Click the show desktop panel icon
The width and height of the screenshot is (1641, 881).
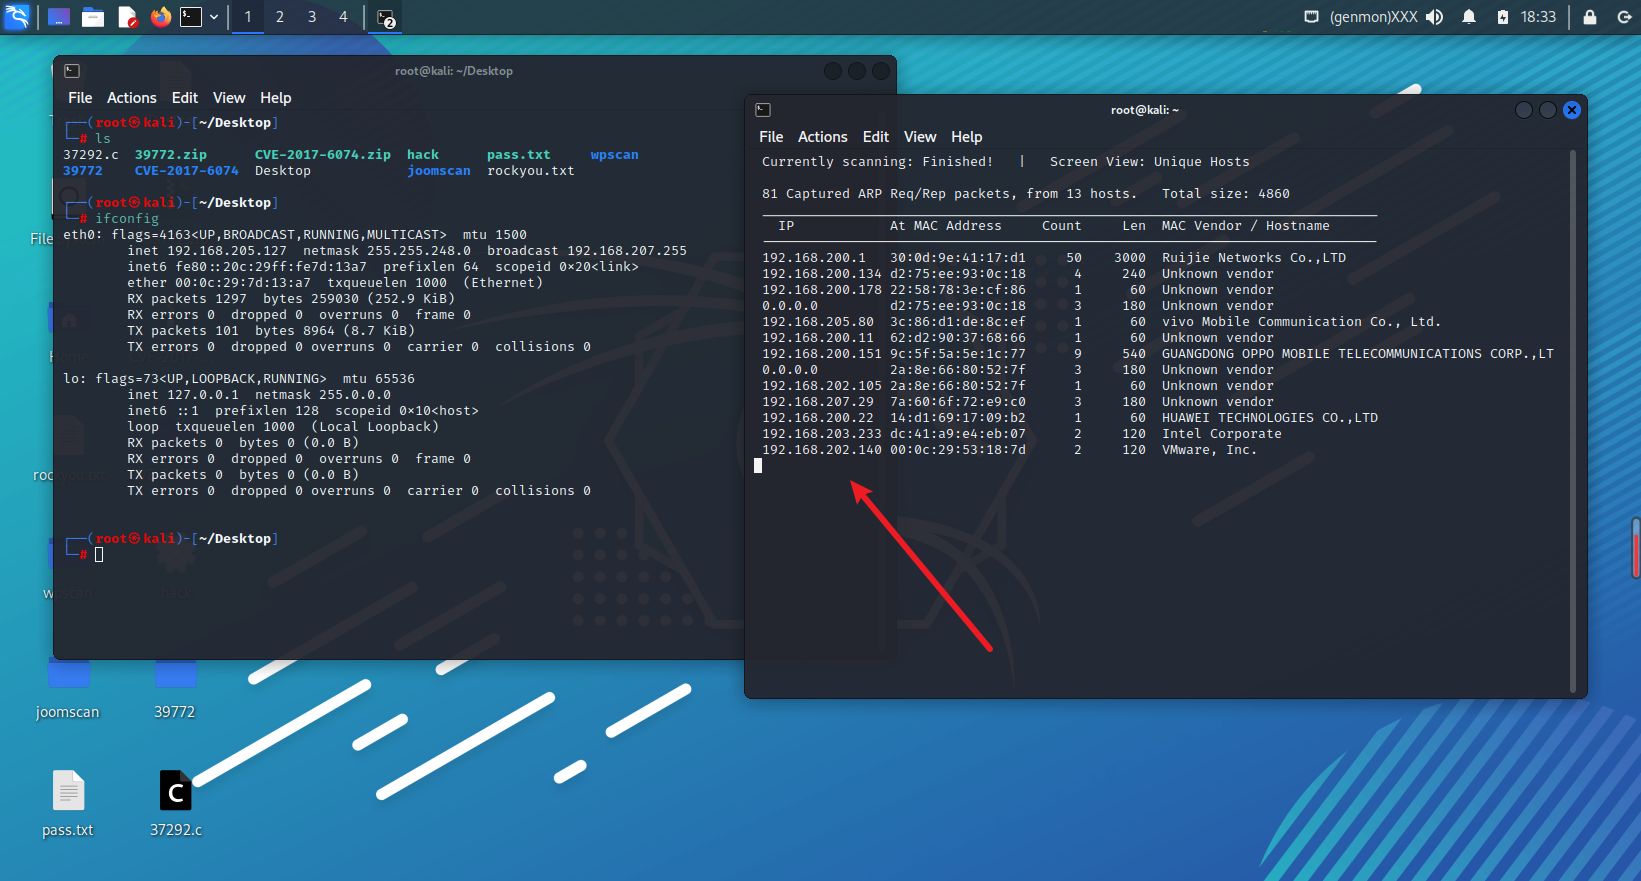pyautogui.click(x=59, y=17)
